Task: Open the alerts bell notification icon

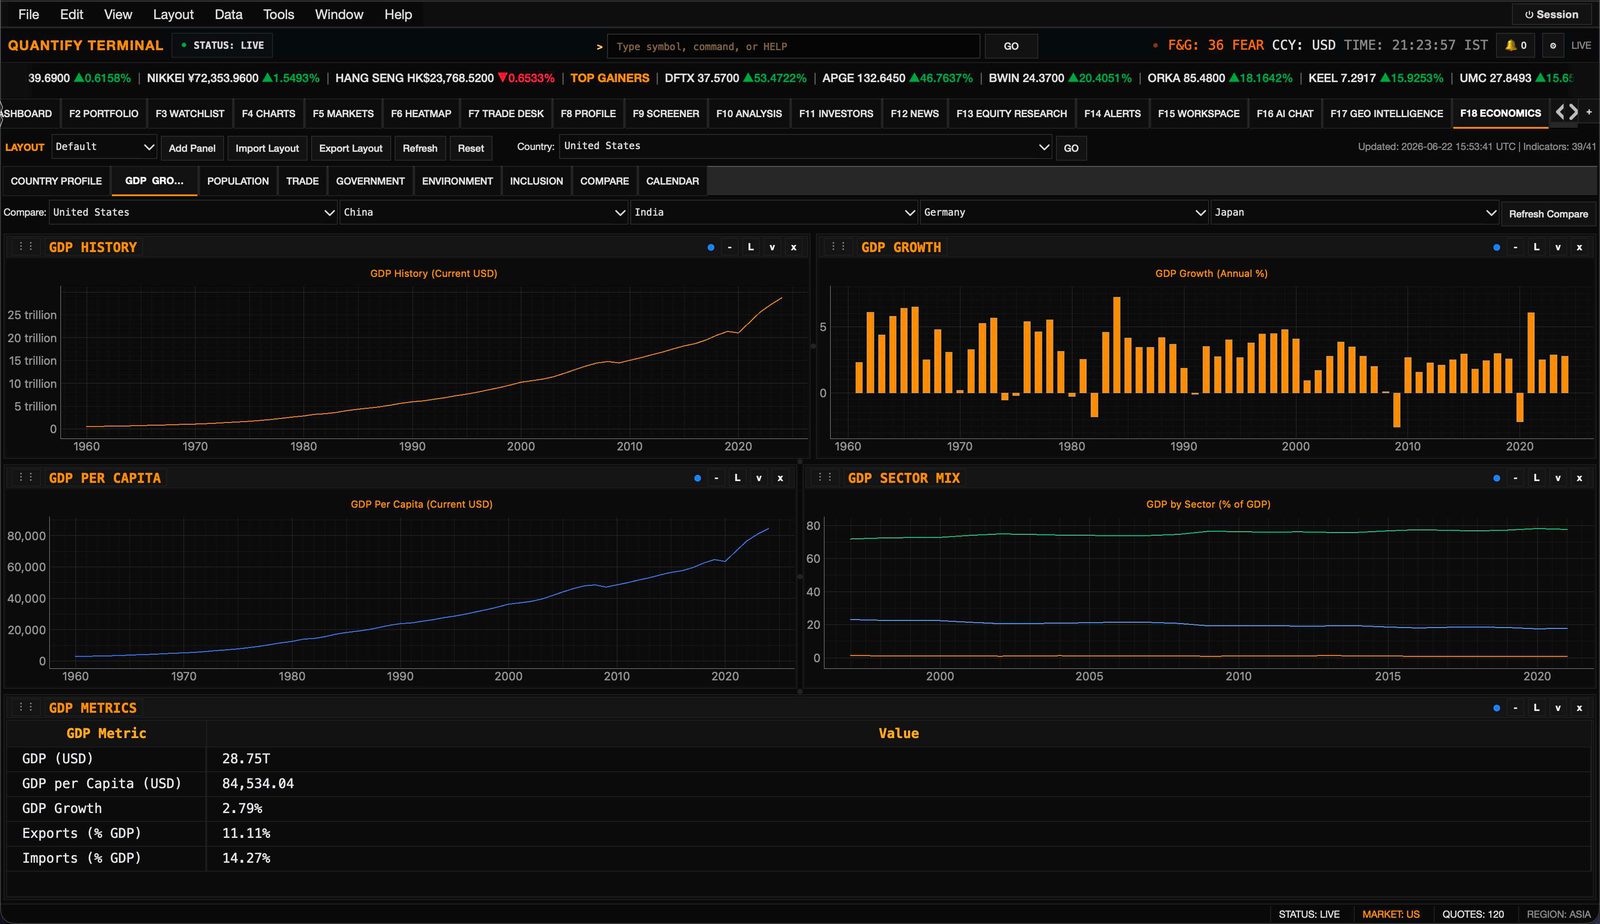Action: (x=1516, y=45)
